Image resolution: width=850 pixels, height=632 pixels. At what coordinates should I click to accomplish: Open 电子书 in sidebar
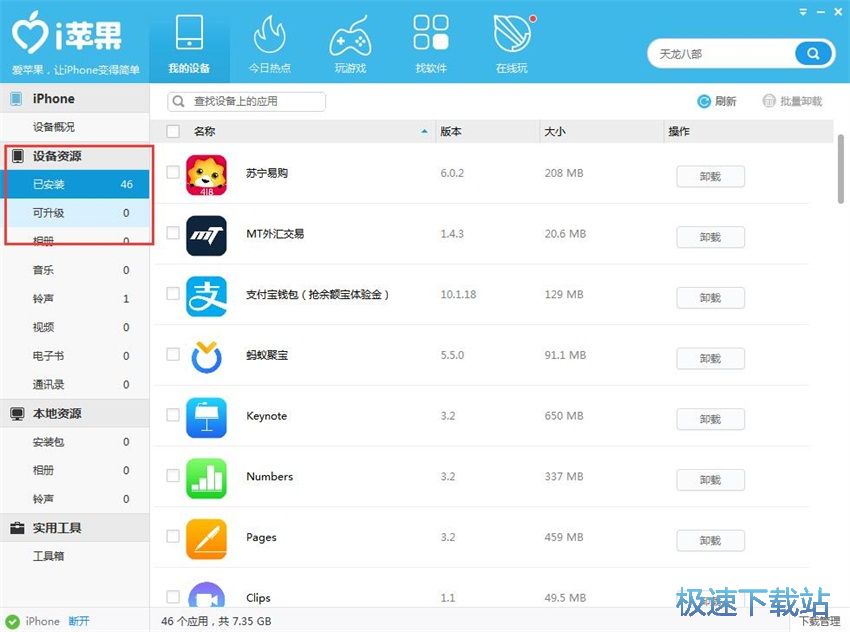(75, 356)
